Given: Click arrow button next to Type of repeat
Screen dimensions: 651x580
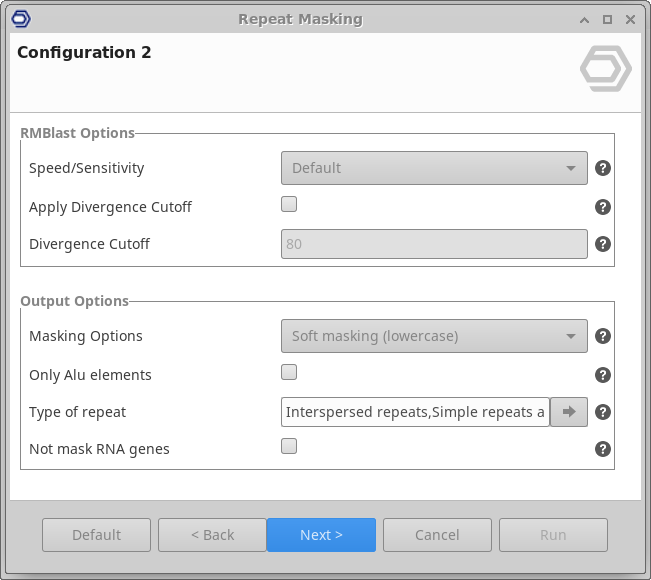Looking at the screenshot, I should [x=569, y=412].
